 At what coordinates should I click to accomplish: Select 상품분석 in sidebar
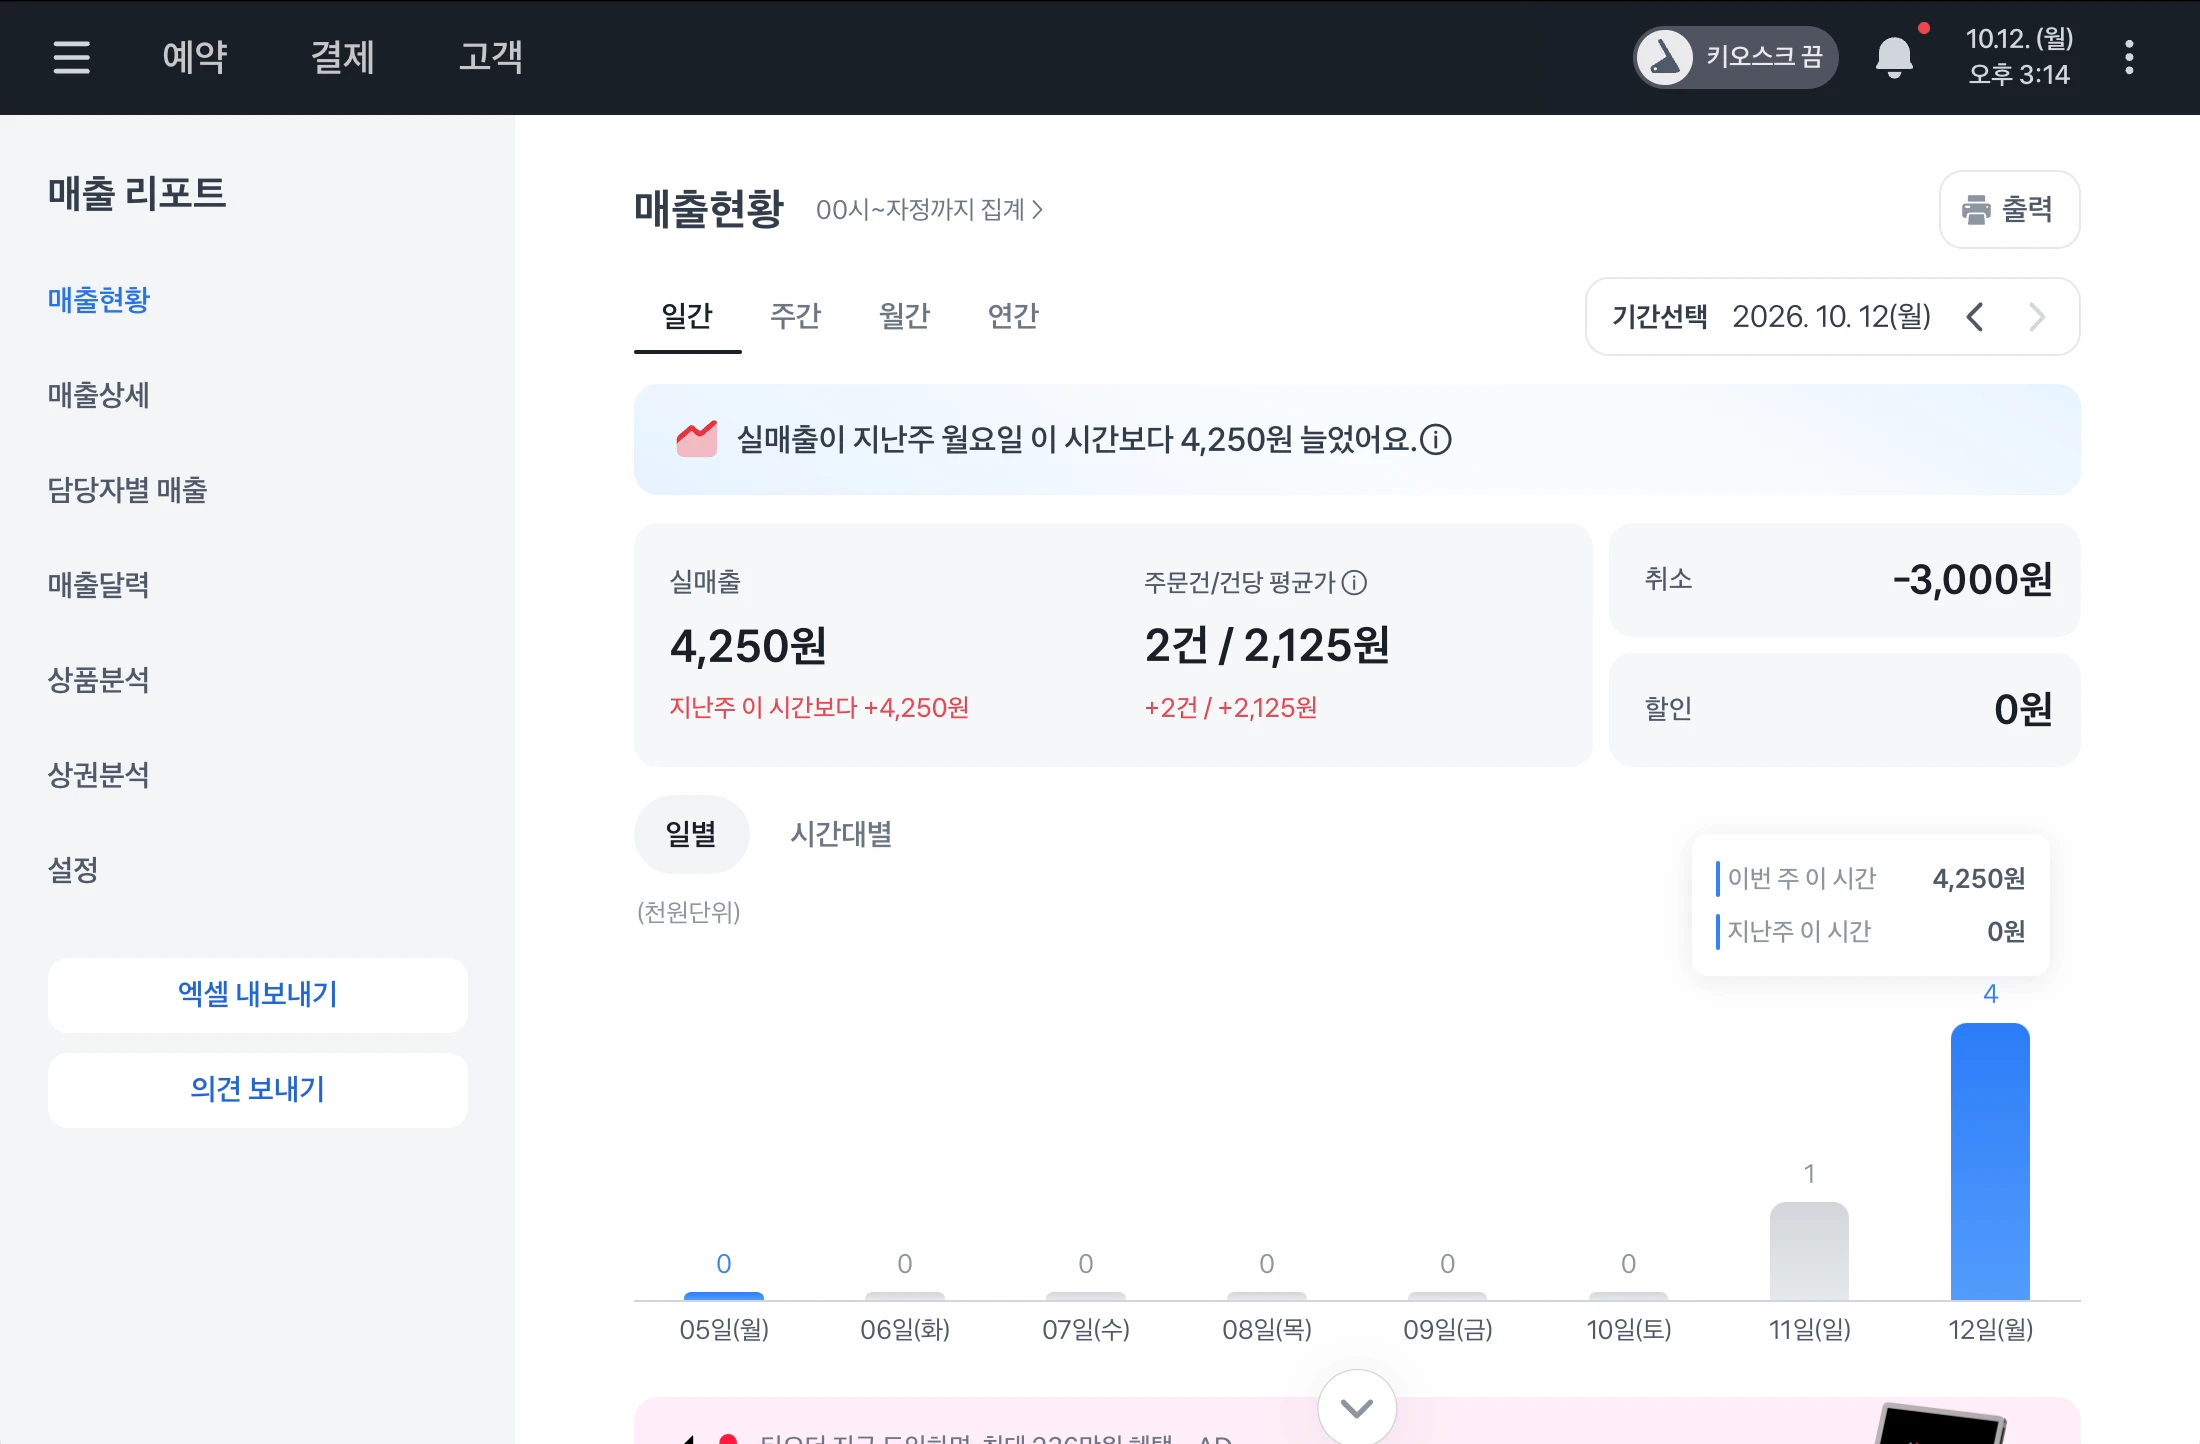(x=98, y=680)
